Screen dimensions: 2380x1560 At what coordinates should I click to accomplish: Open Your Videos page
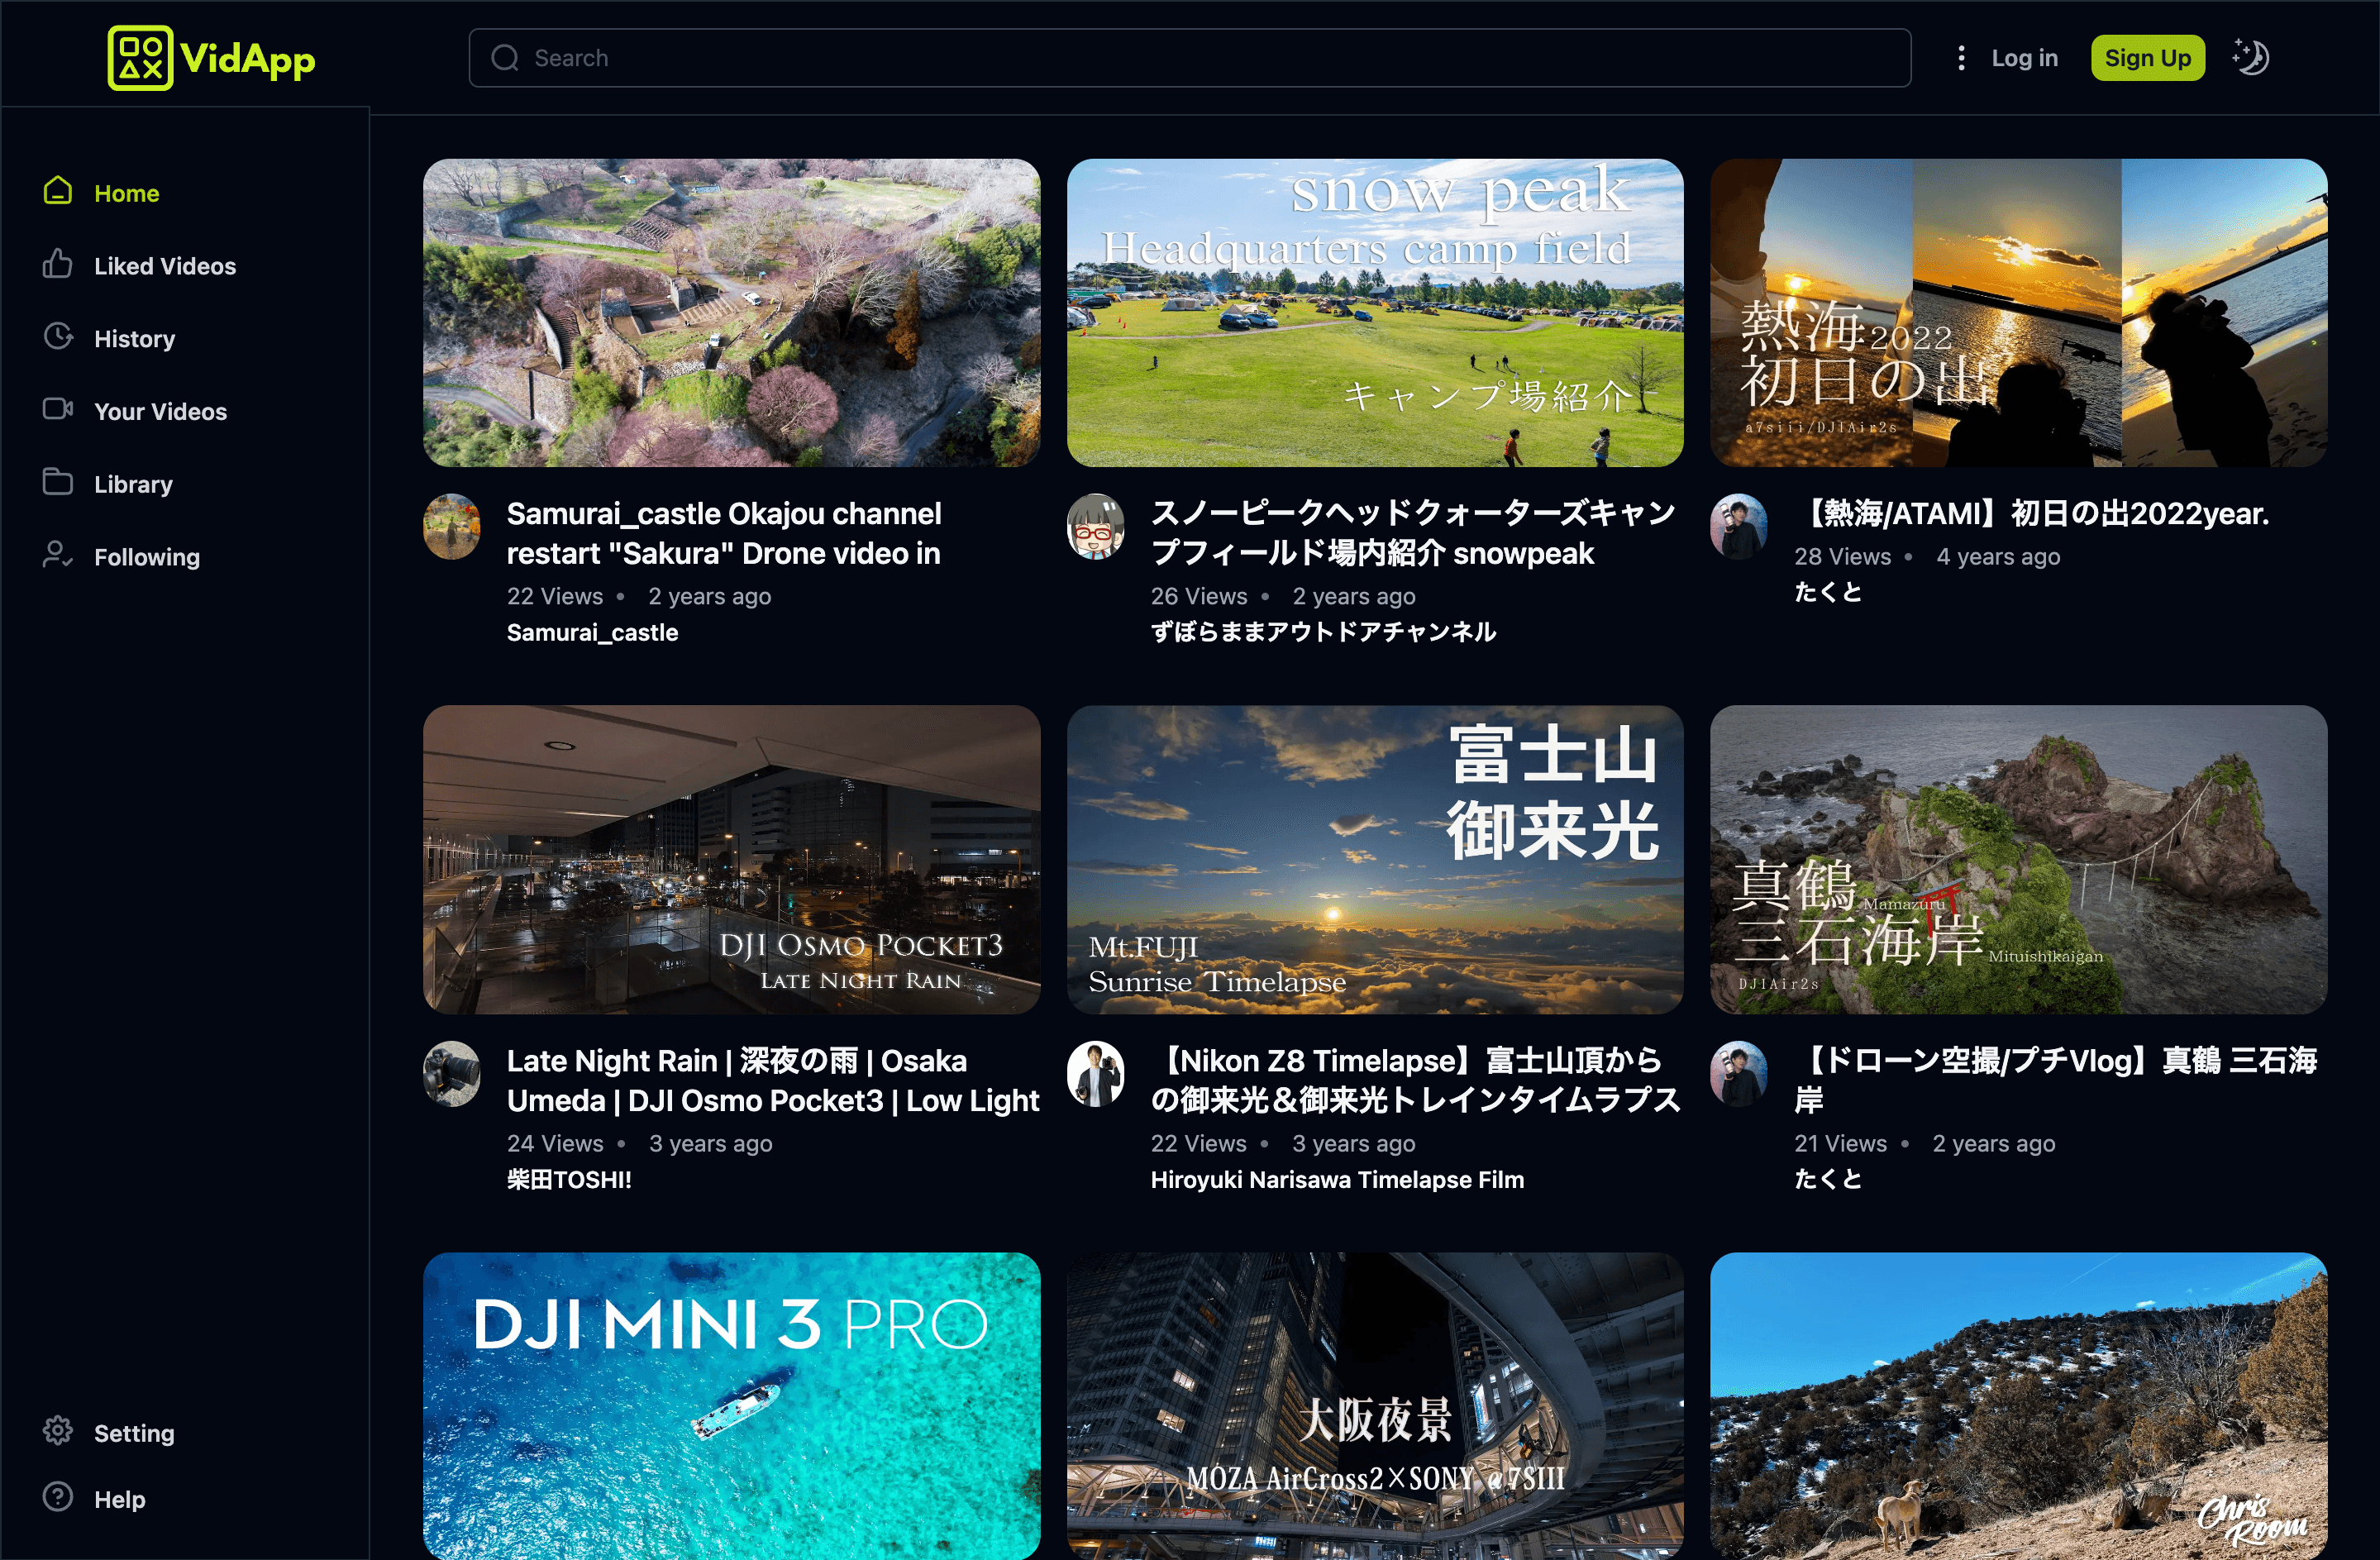160,411
